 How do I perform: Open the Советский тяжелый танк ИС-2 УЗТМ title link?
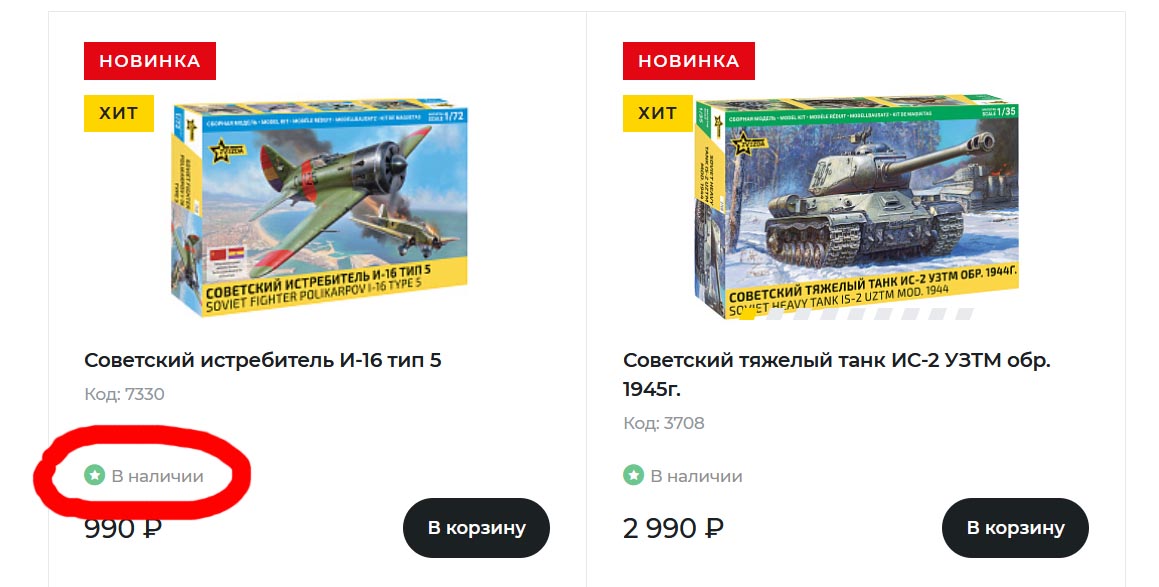tap(837, 374)
